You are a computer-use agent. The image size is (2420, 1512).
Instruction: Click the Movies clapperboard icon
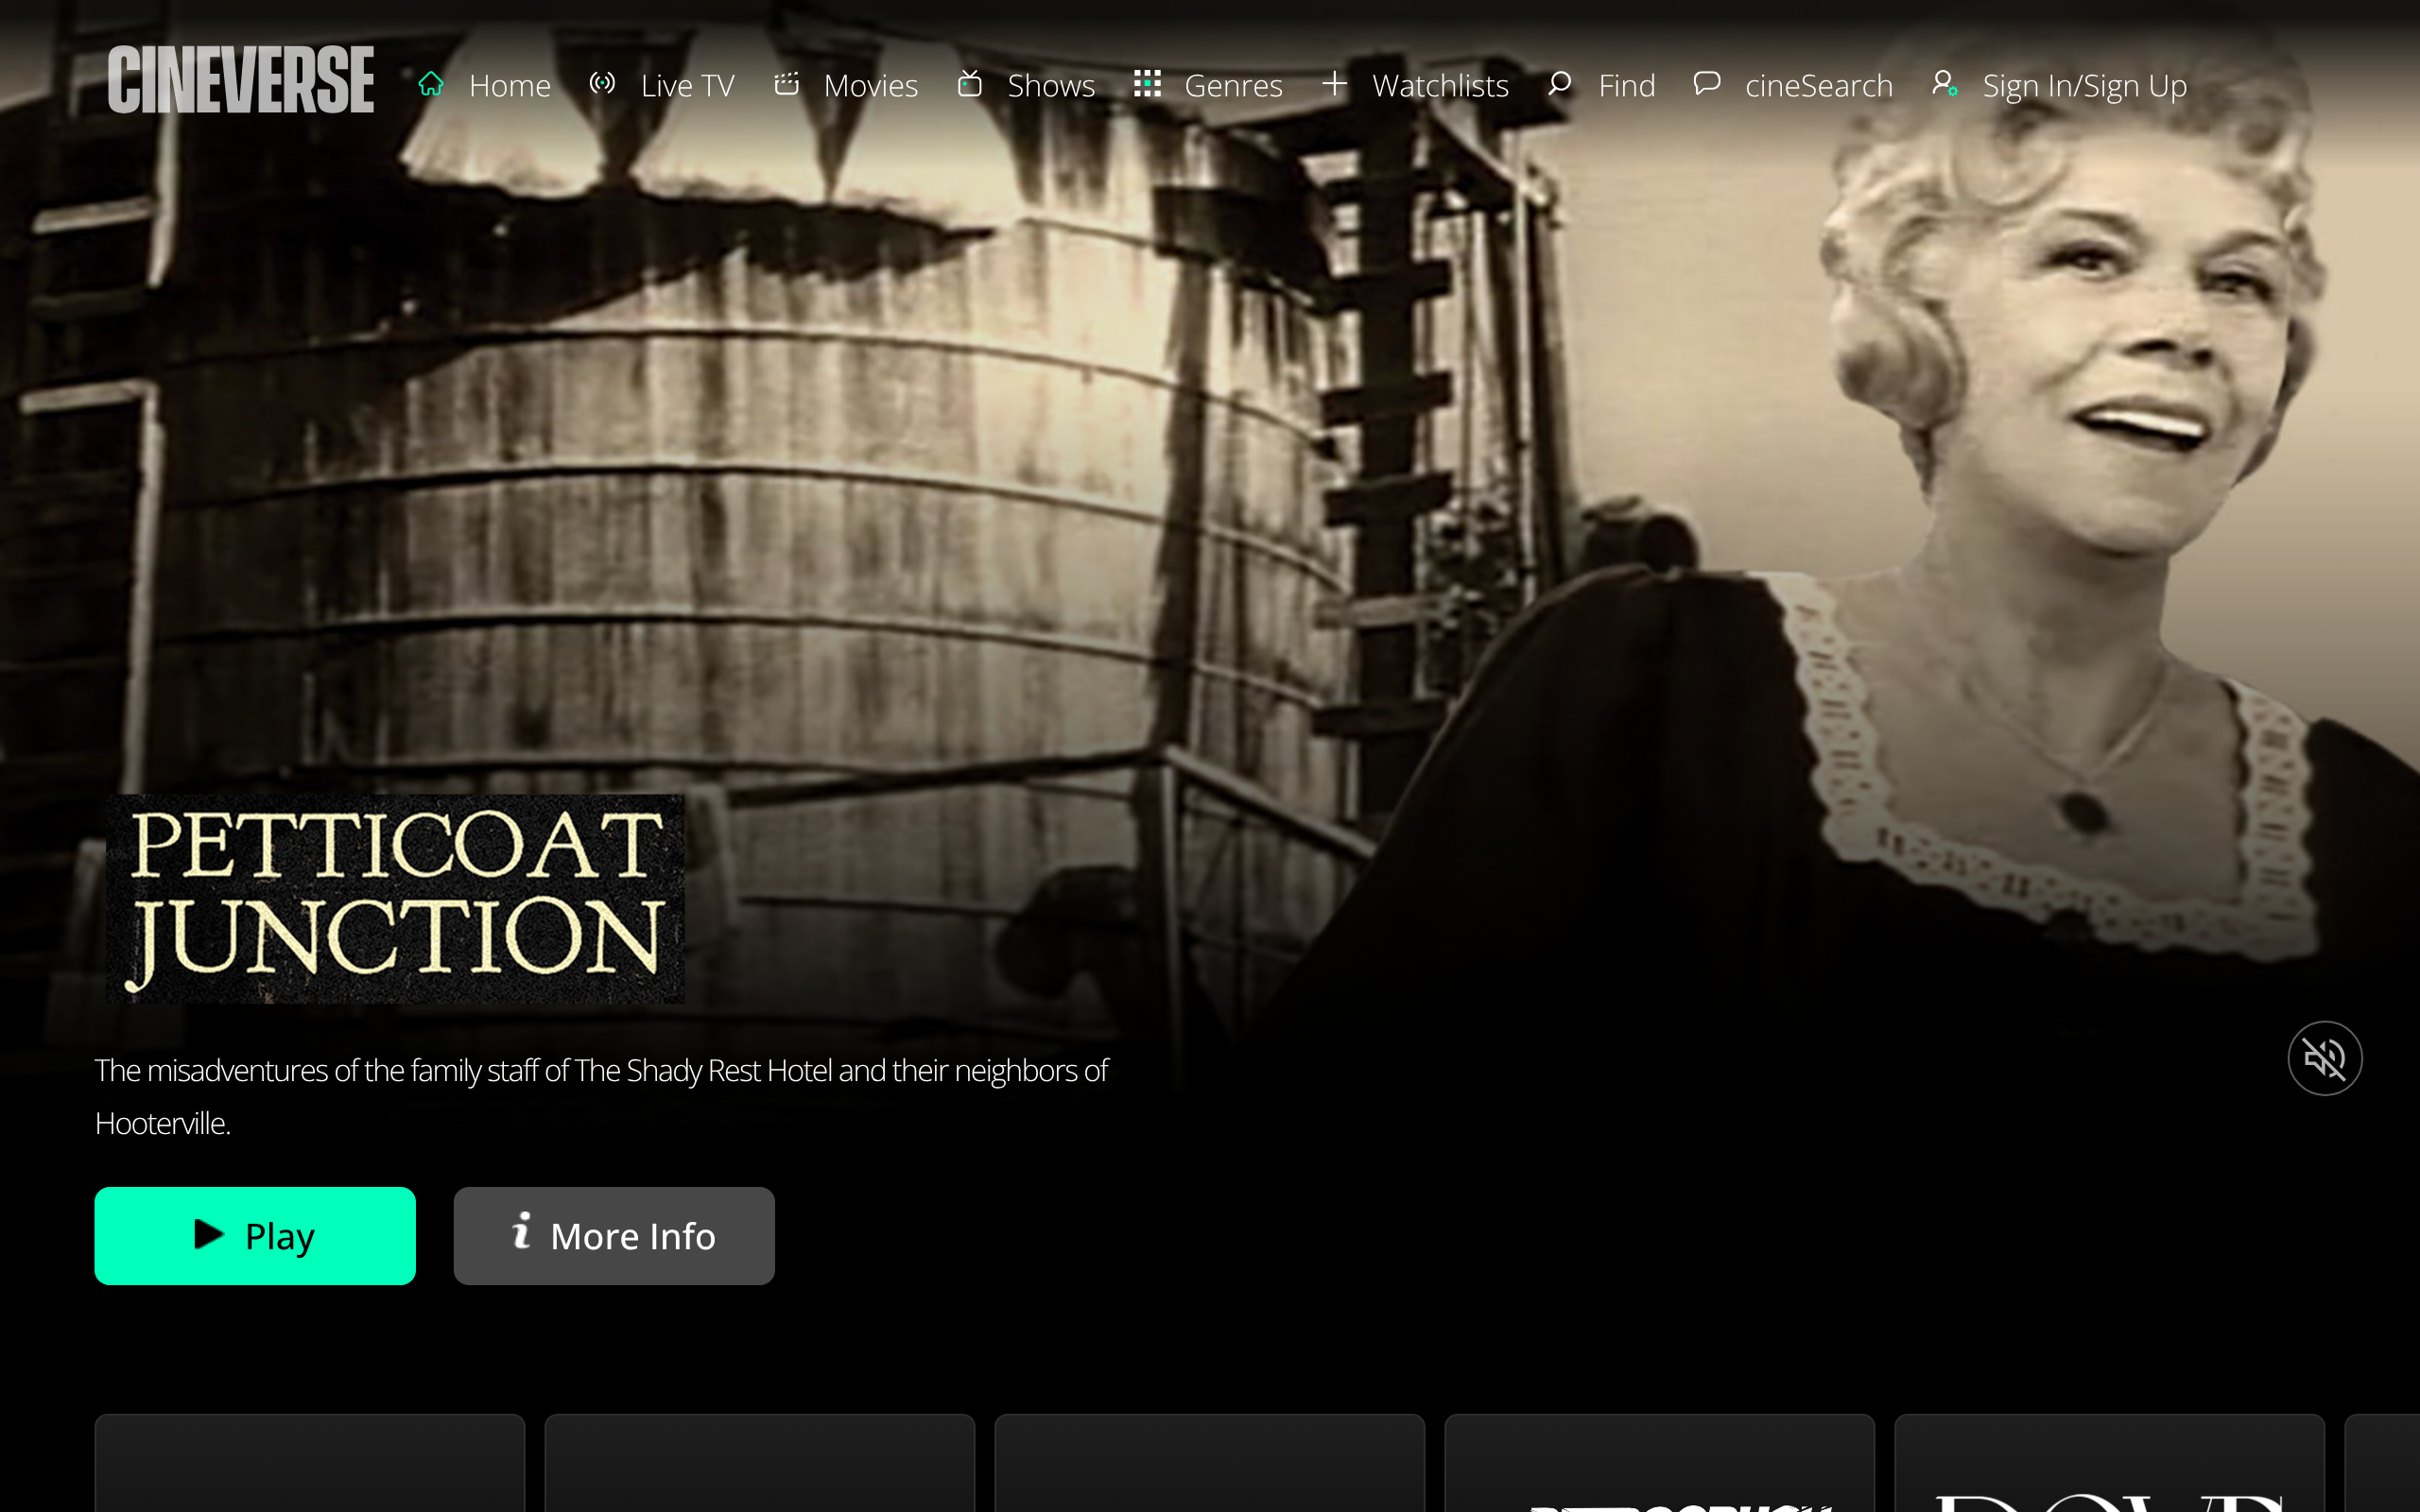coord(786,84)
